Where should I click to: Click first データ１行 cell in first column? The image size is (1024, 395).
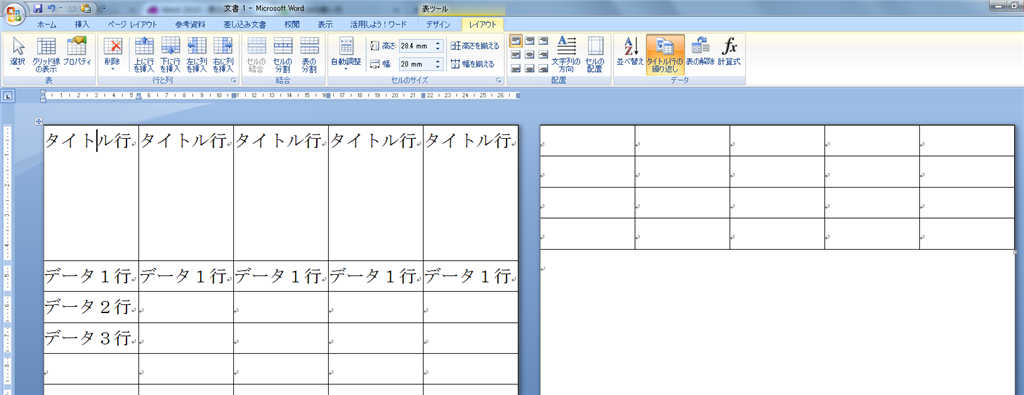click(x=91, y=276)
